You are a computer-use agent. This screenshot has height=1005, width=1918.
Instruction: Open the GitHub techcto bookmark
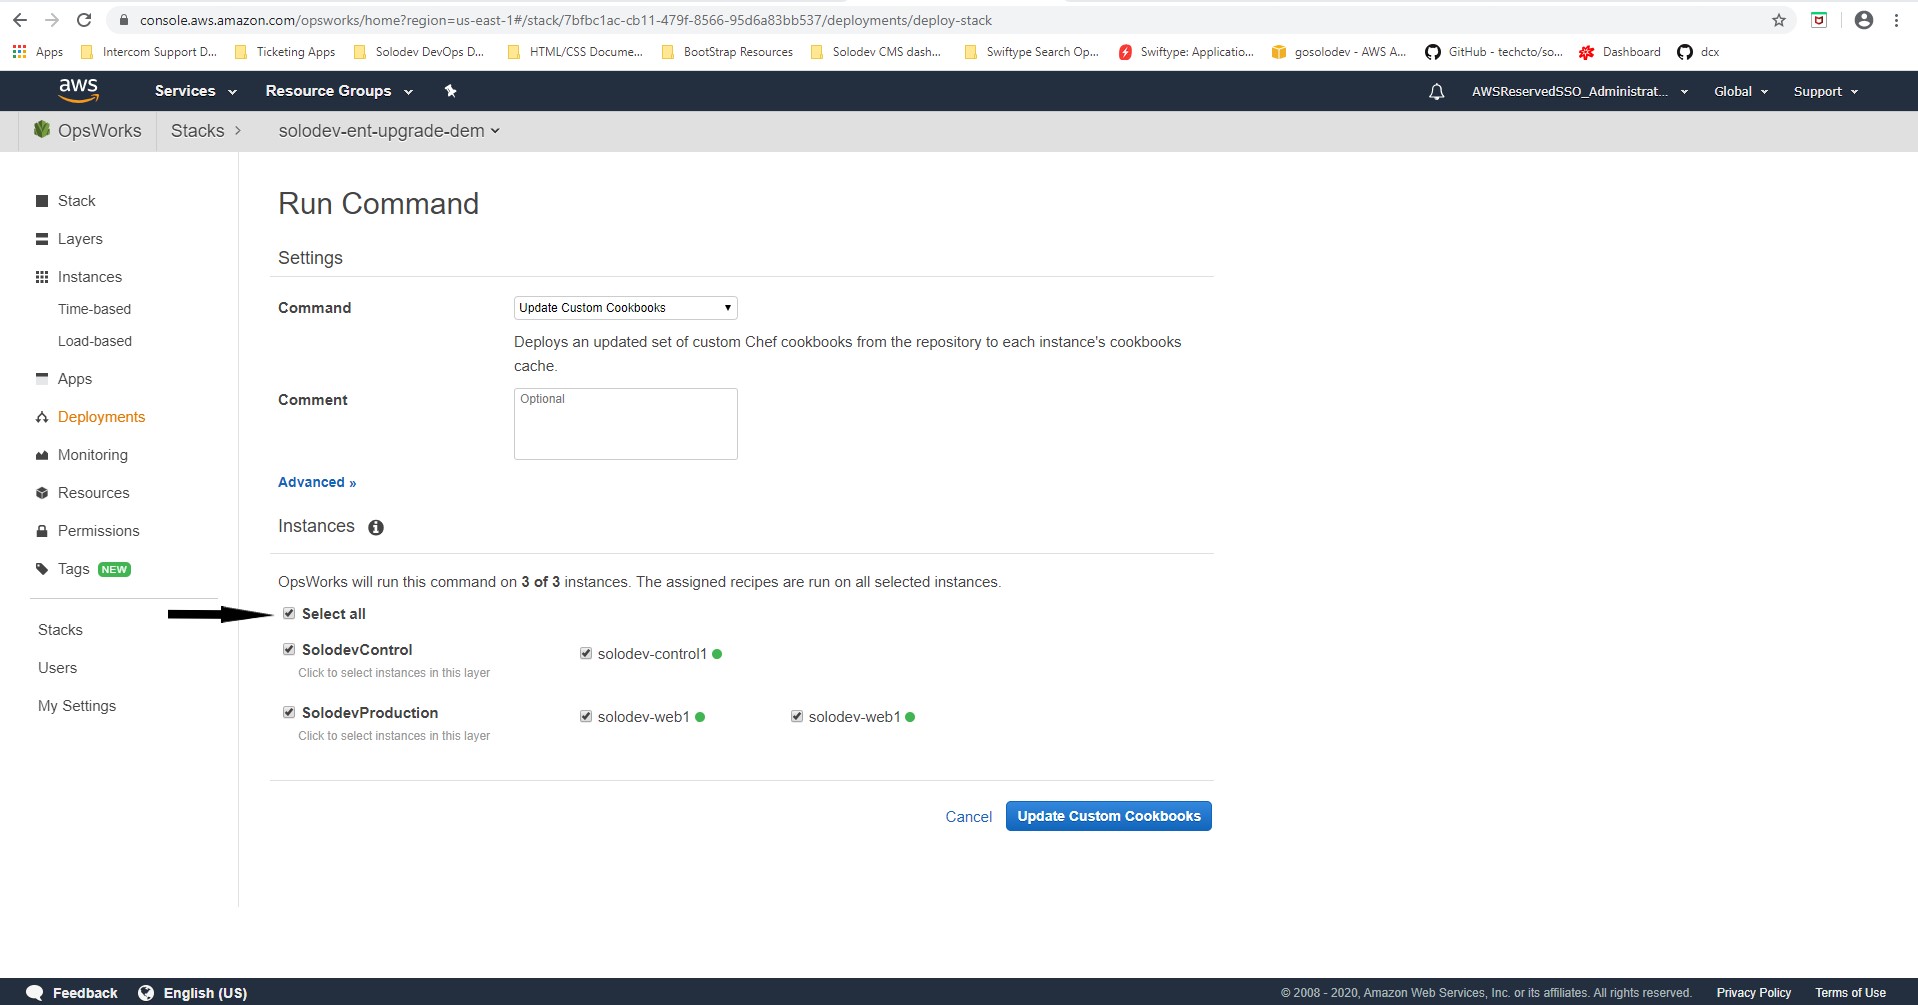(1494, 52)
